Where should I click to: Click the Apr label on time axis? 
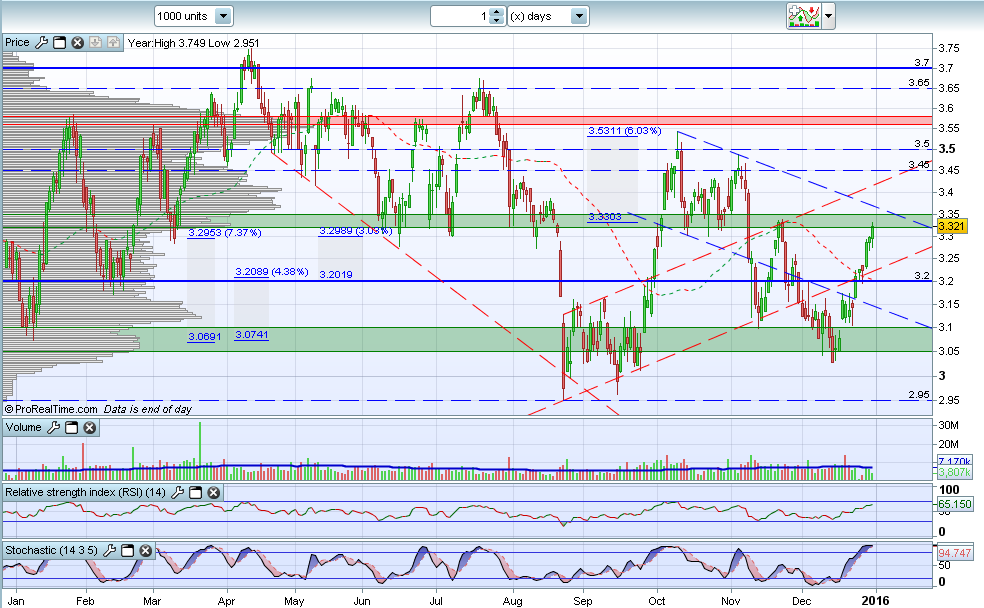(x=226, y=601)
